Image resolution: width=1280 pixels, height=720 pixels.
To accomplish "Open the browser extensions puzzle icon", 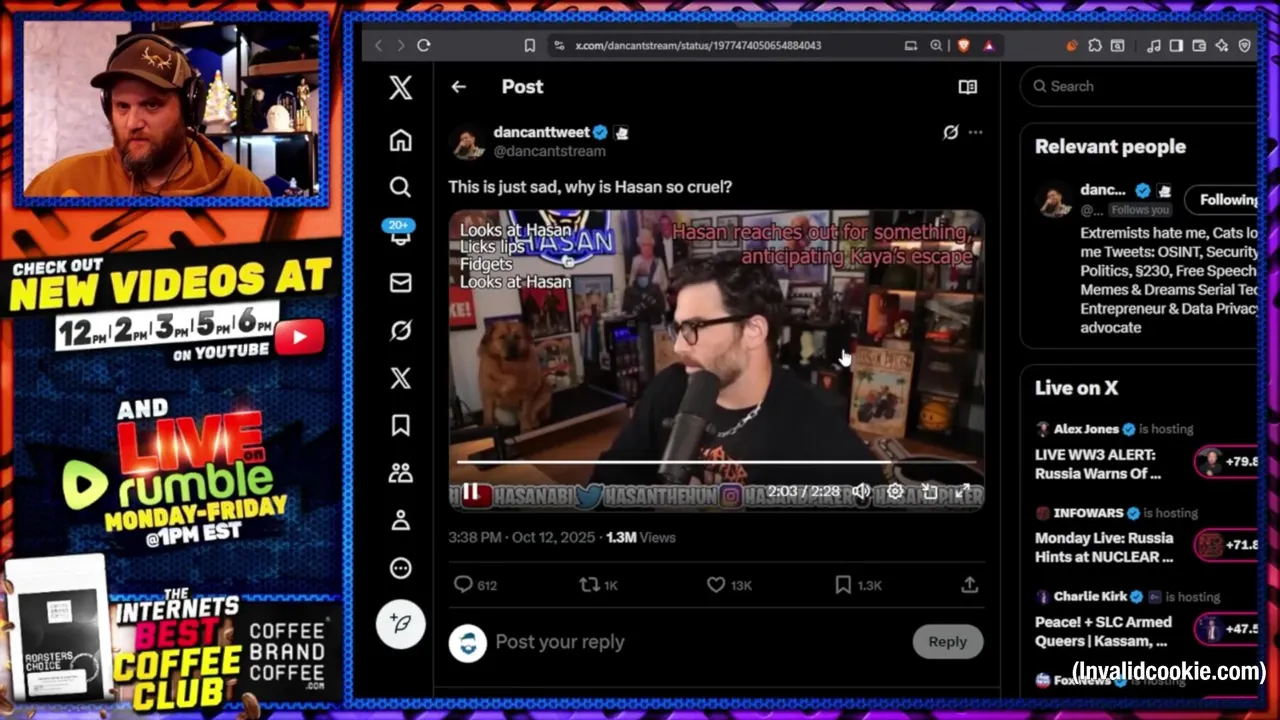I will click(1095, 45).
